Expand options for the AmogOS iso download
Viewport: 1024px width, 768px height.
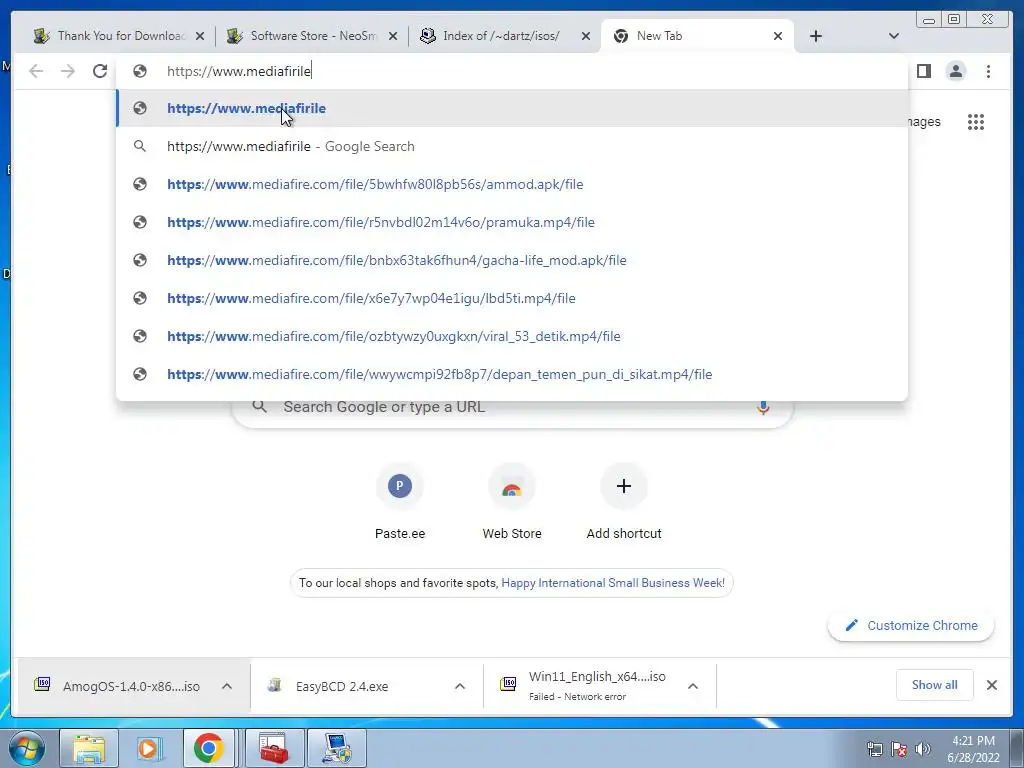click(x=227, y=686)
